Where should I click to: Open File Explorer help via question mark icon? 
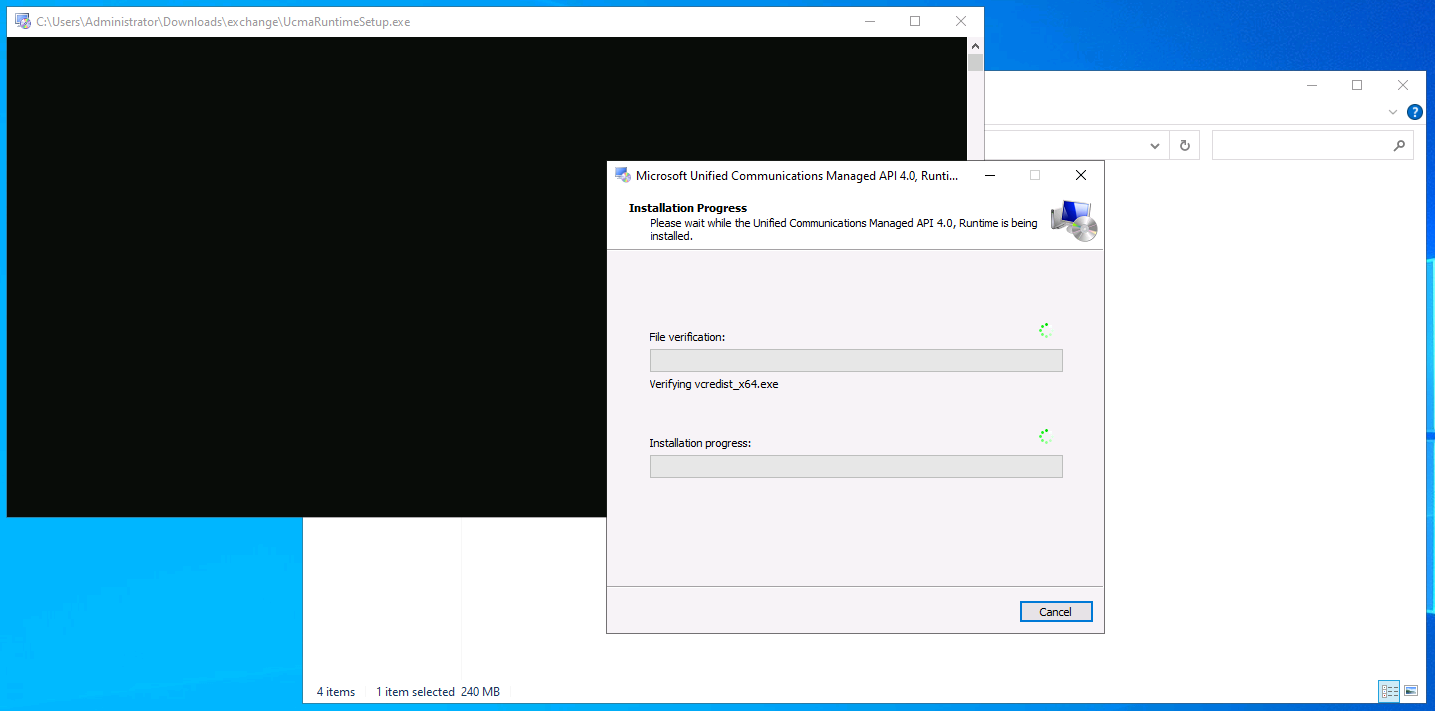coord(1415,112)
